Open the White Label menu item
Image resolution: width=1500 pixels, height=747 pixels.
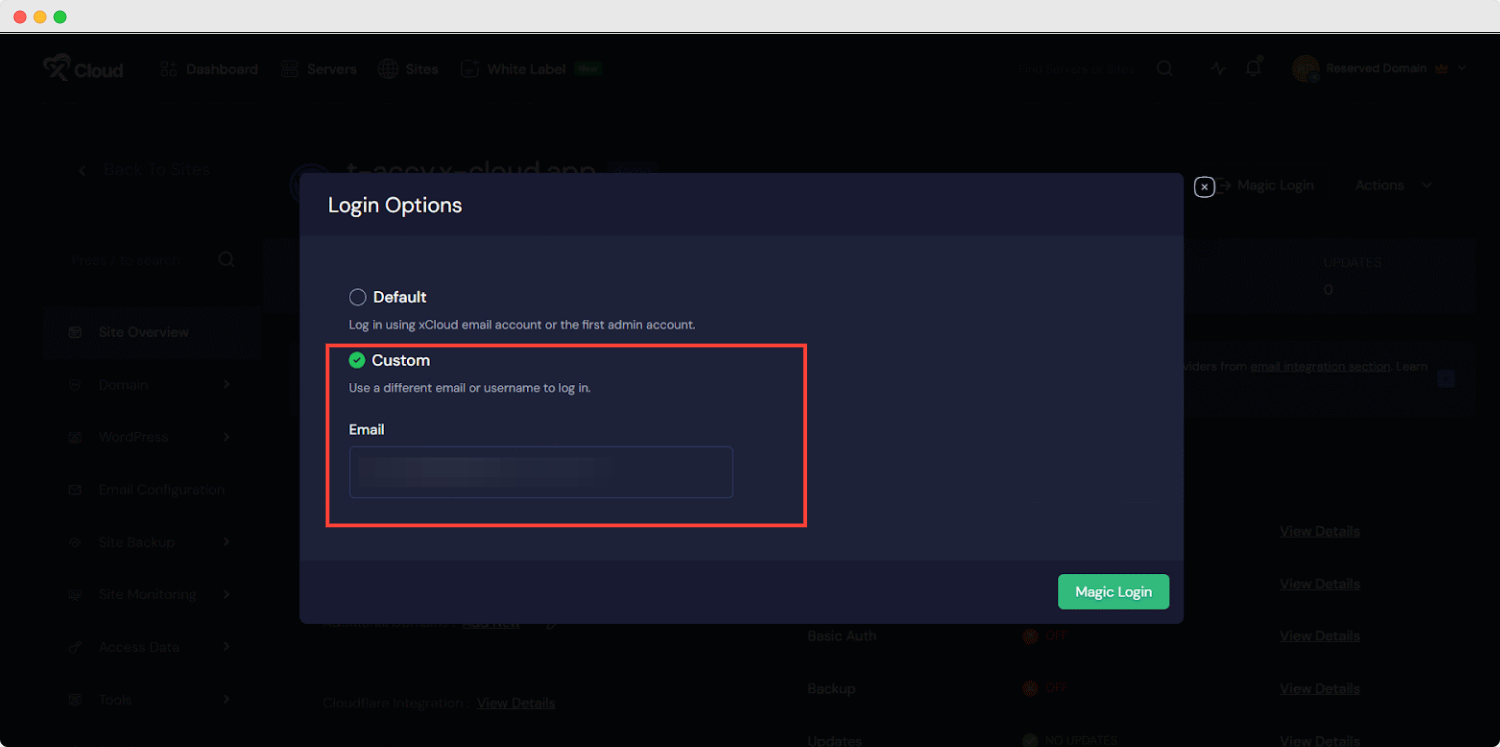pyautogui.click(x=526, y=69)
